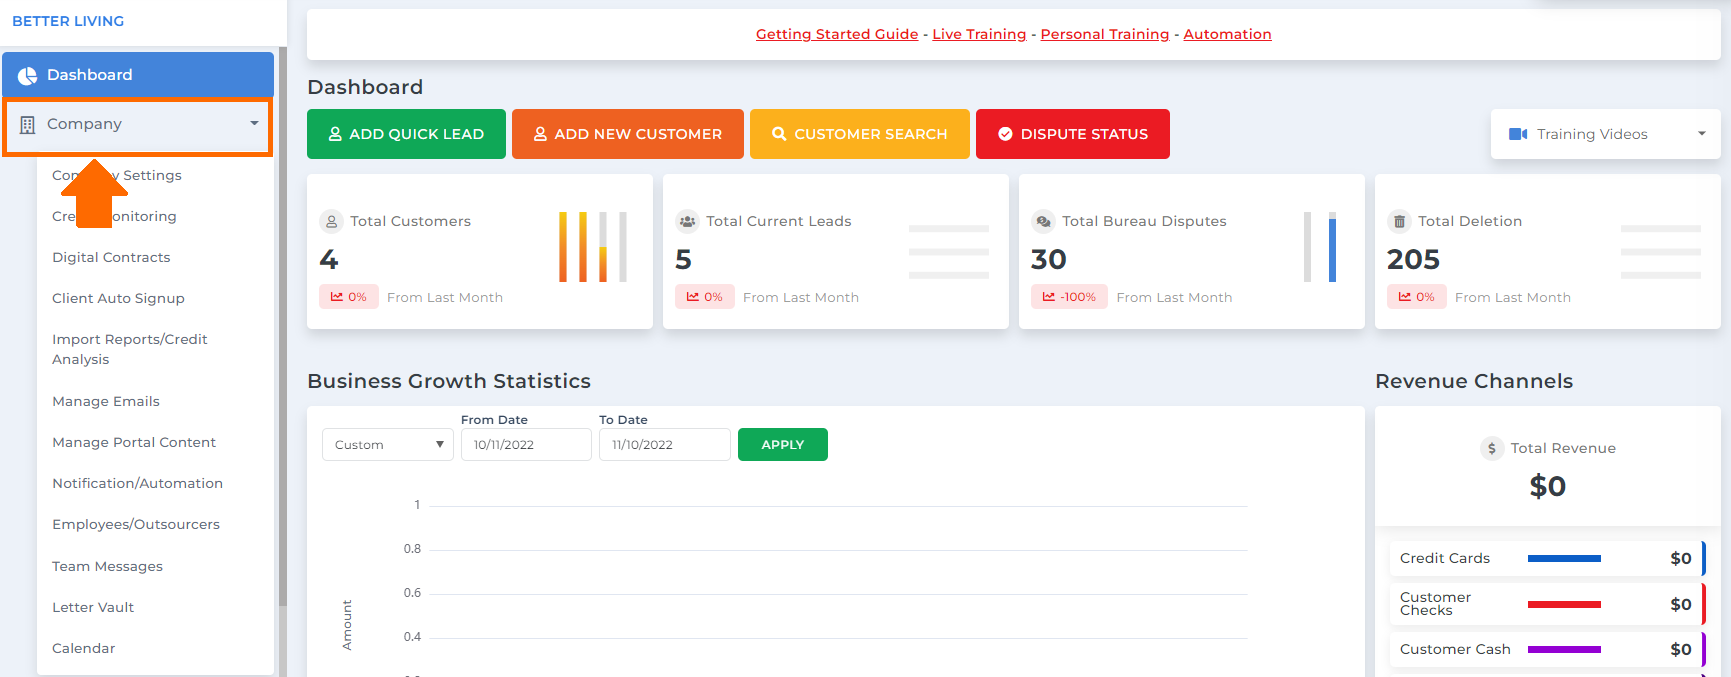The image size is (1731, 677).
Task: Click the Credit Cards blue revenue bar
Action: [x=1564, y=559]
